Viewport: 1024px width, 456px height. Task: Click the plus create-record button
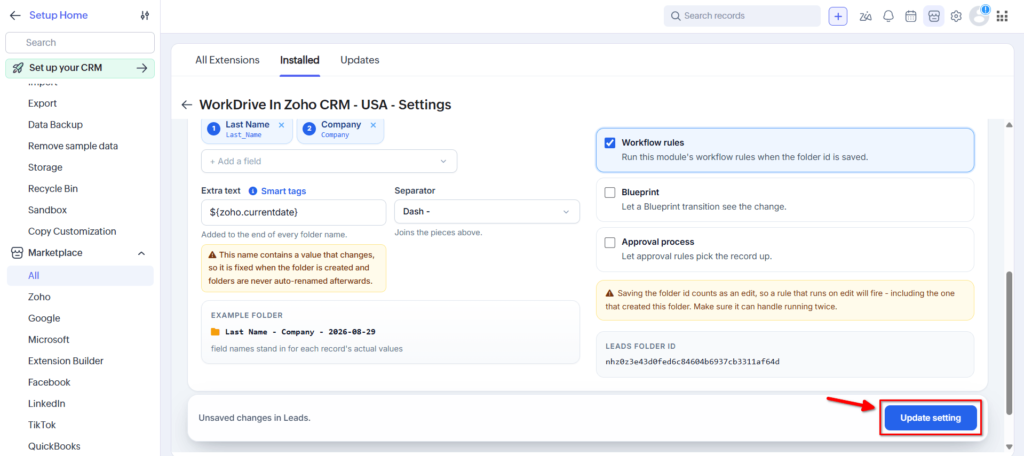(x=838, y=16)
